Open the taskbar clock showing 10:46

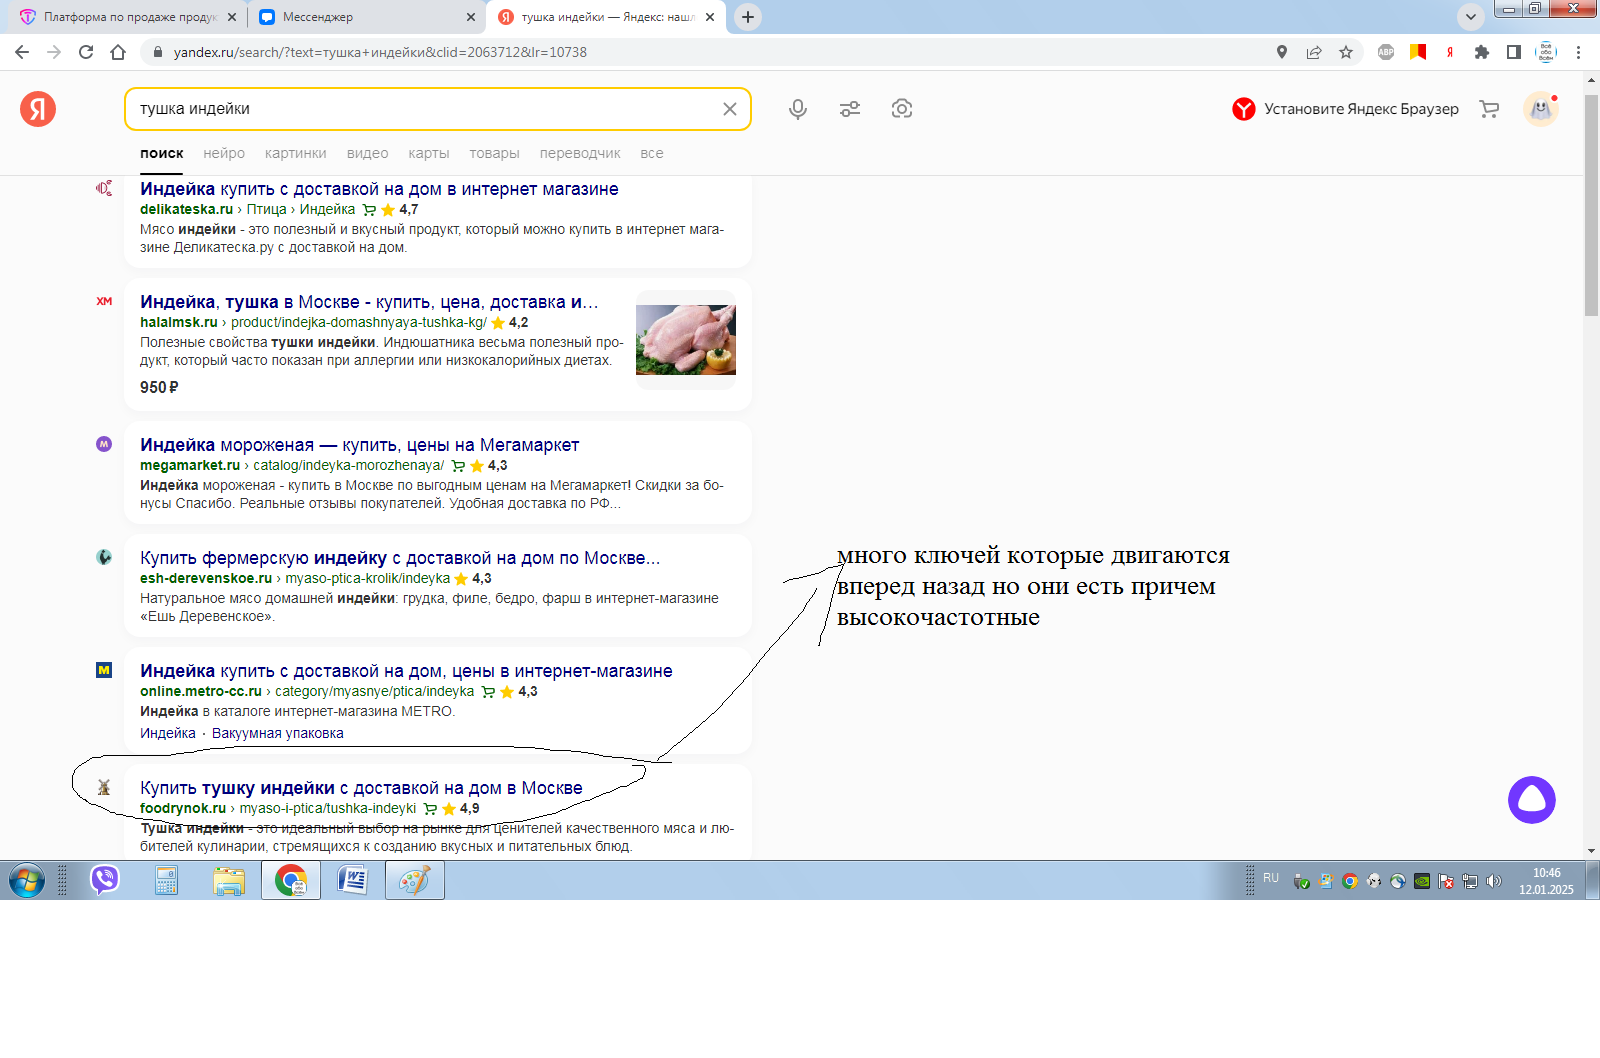click(1546, 881)
